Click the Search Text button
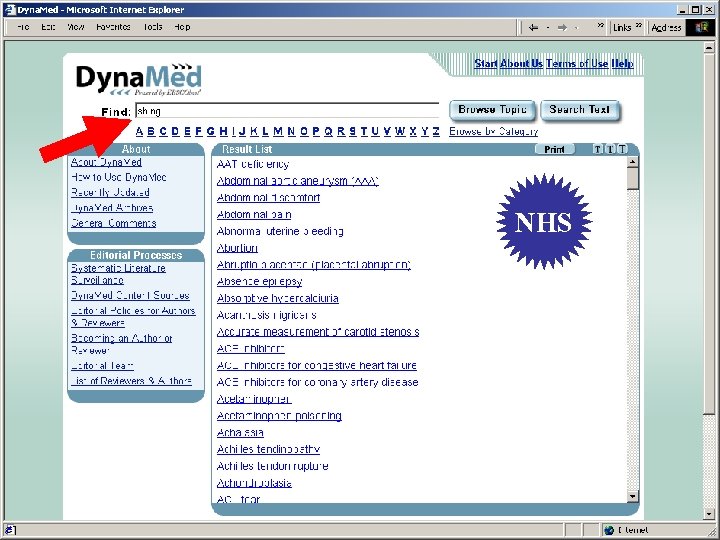The width and height of the screenshot is (720, 540). (x=579, y=110)
